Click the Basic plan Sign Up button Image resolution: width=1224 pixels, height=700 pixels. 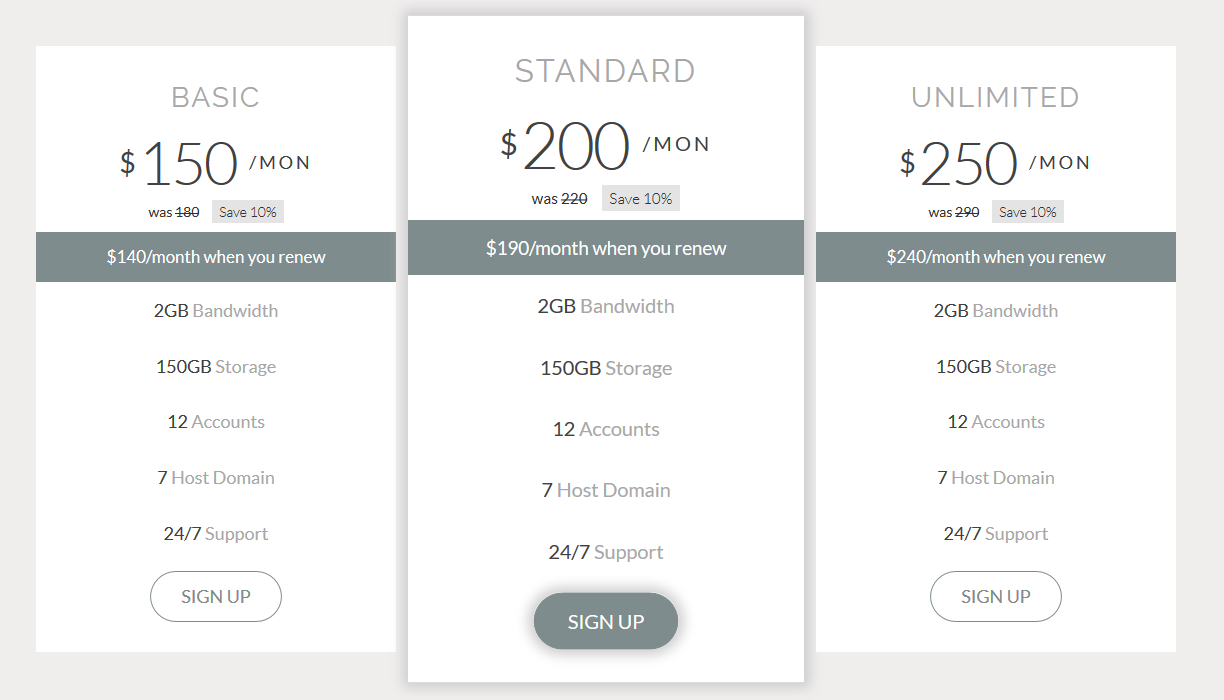pos(216,597)
